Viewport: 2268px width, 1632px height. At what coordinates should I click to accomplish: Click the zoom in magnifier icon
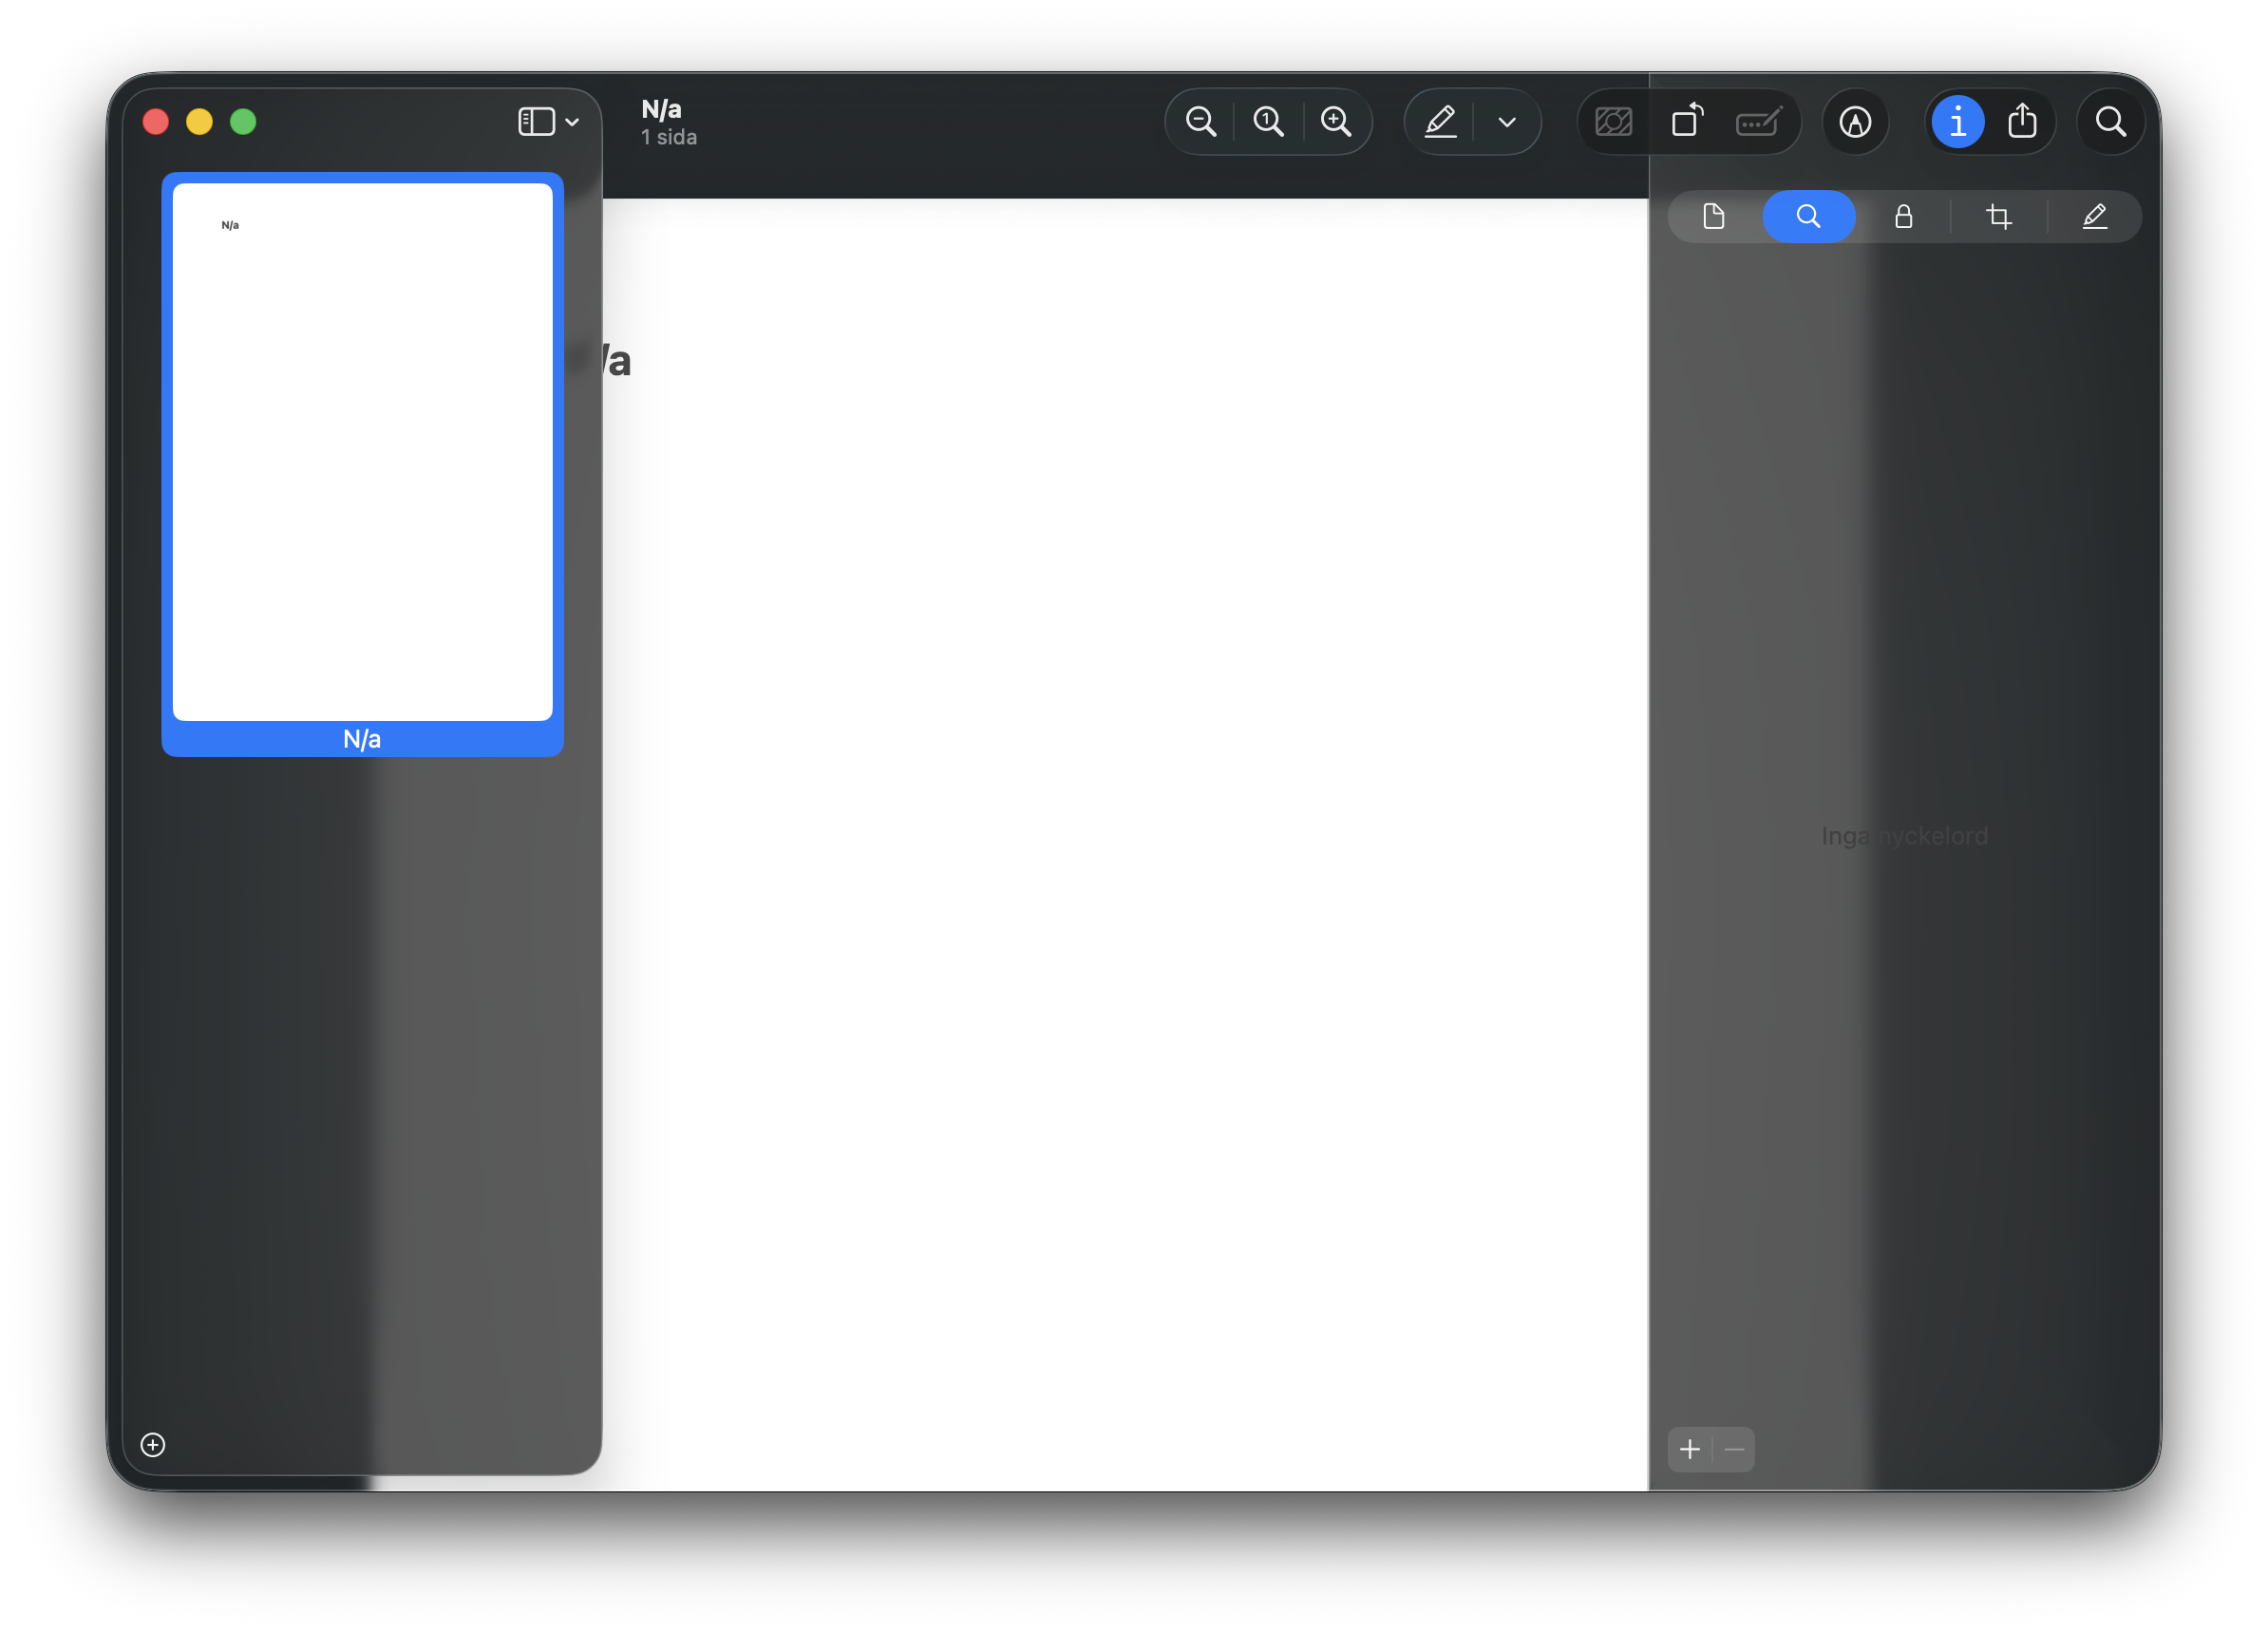(1336, 122)
